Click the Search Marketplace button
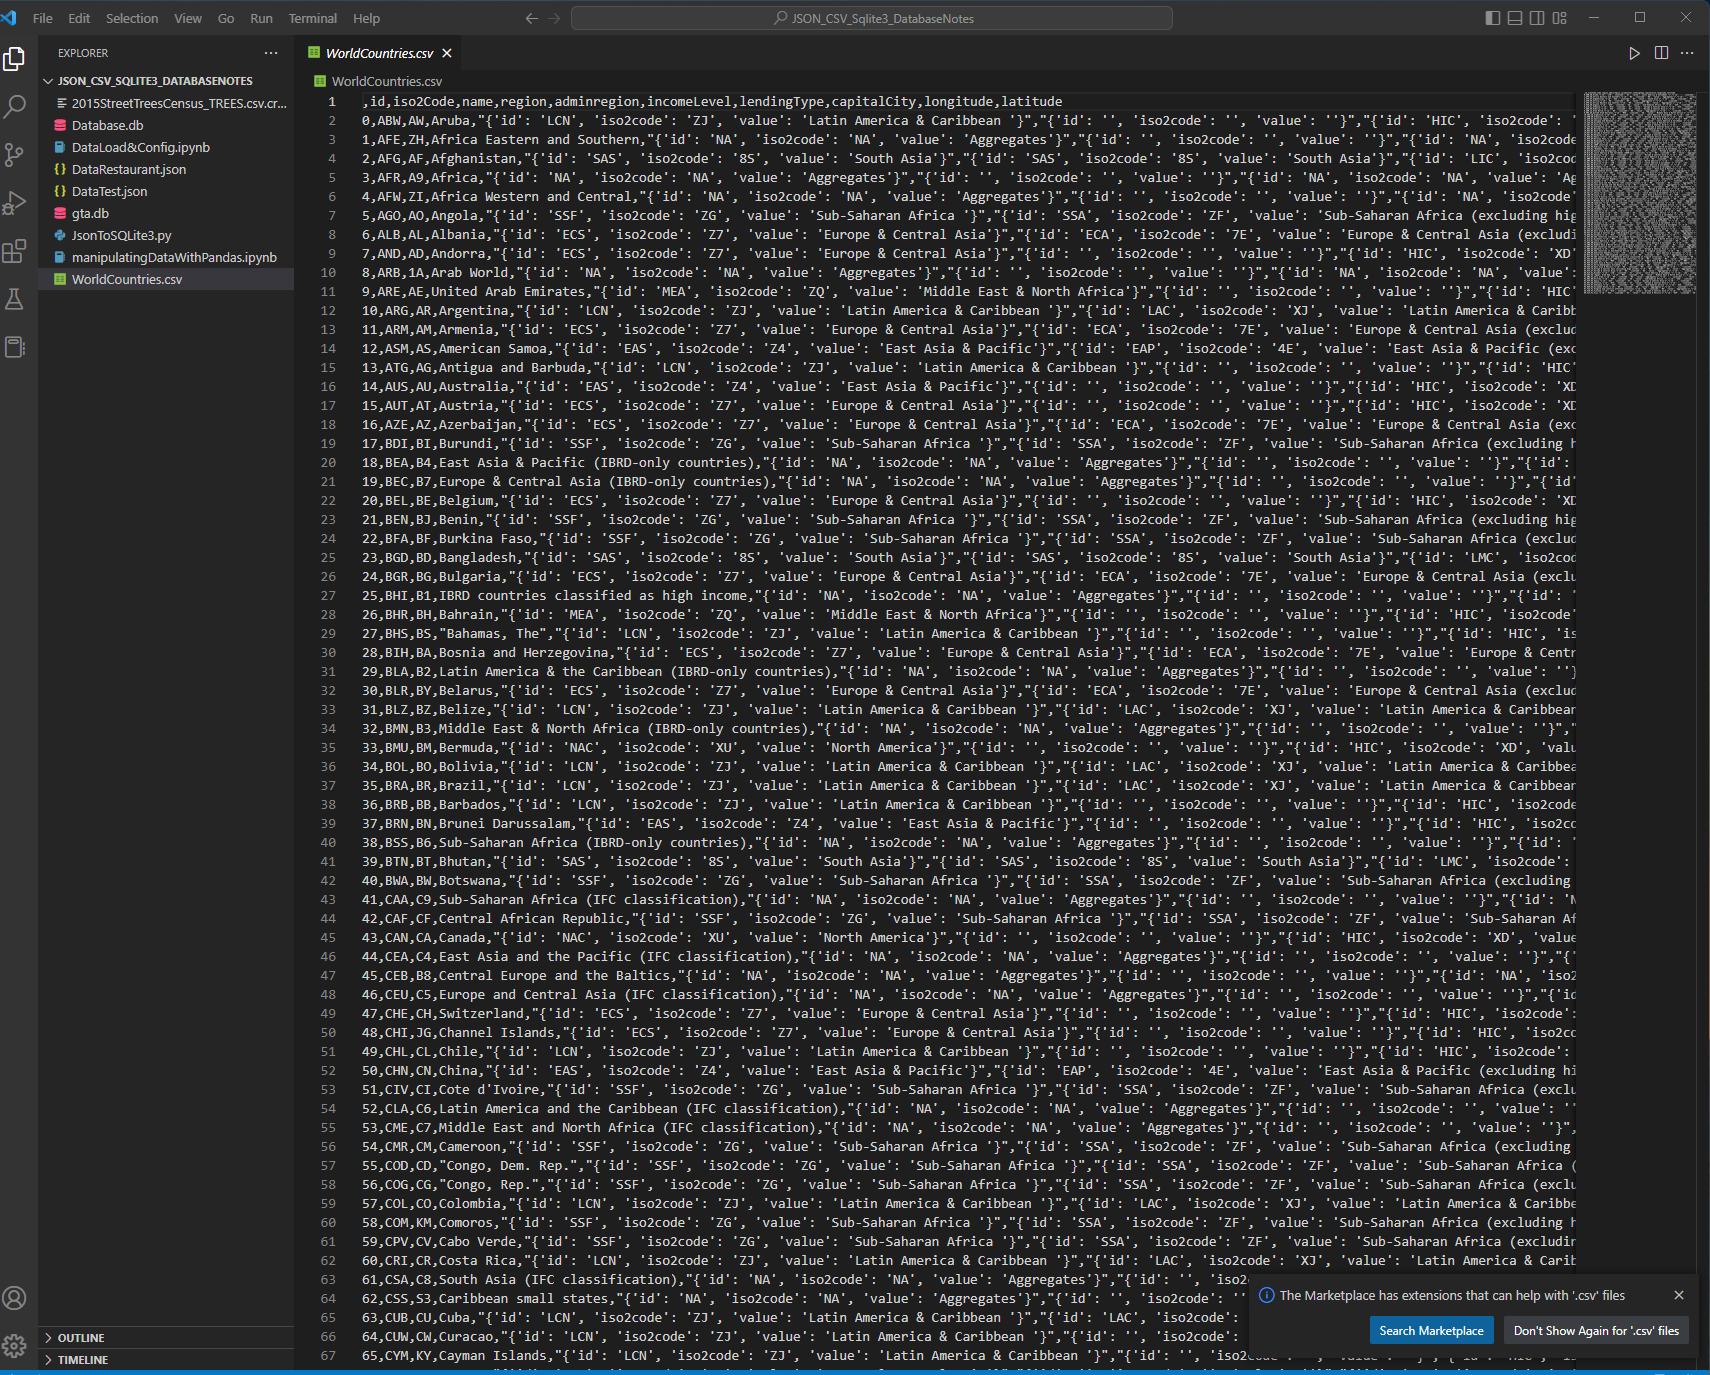This screenshot has width=1710, height=1375. coord(1431,1330)
